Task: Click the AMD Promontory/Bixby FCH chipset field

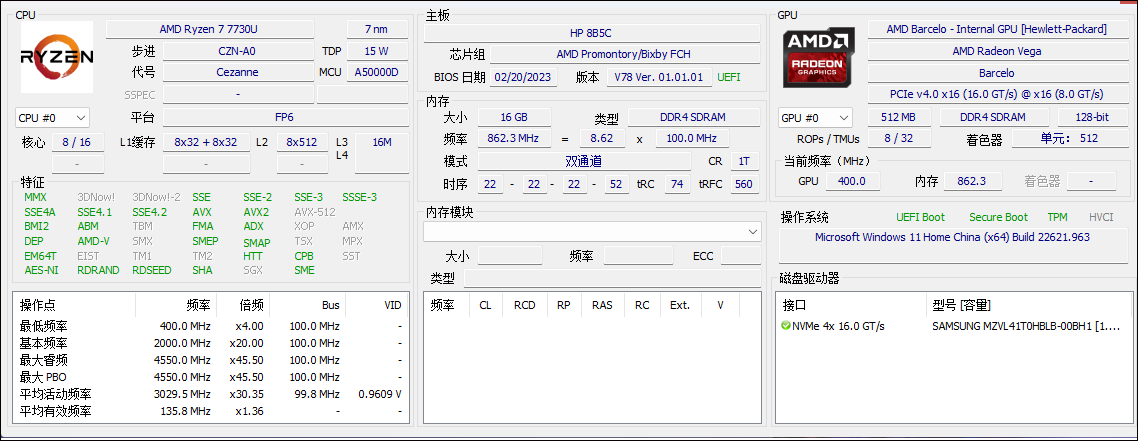Action: click(623, 54)
